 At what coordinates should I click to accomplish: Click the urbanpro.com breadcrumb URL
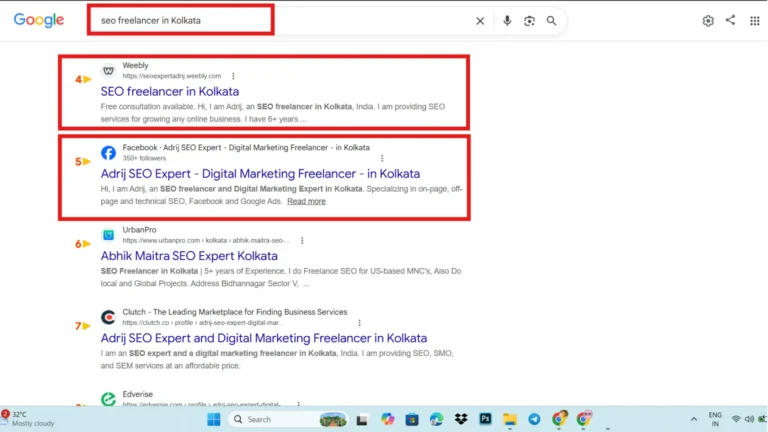pos(206,240)
